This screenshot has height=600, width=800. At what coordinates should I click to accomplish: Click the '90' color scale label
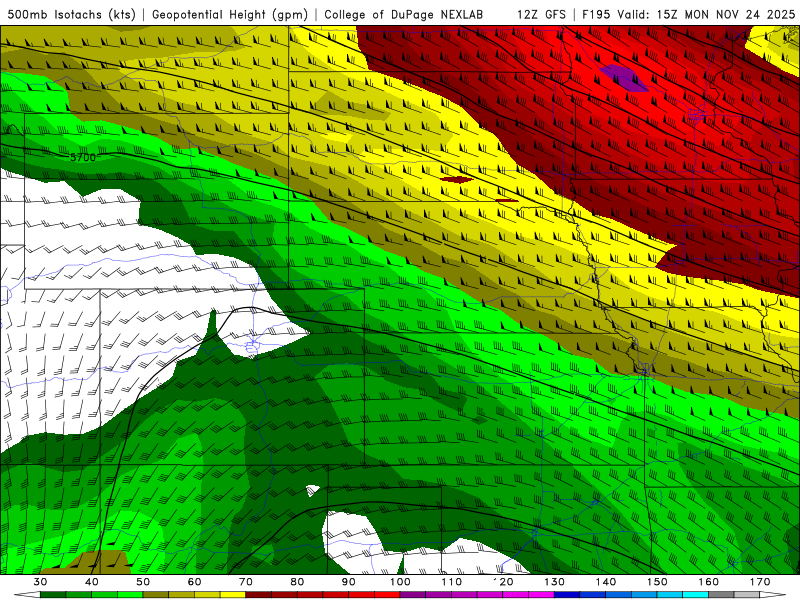point(348,582)
